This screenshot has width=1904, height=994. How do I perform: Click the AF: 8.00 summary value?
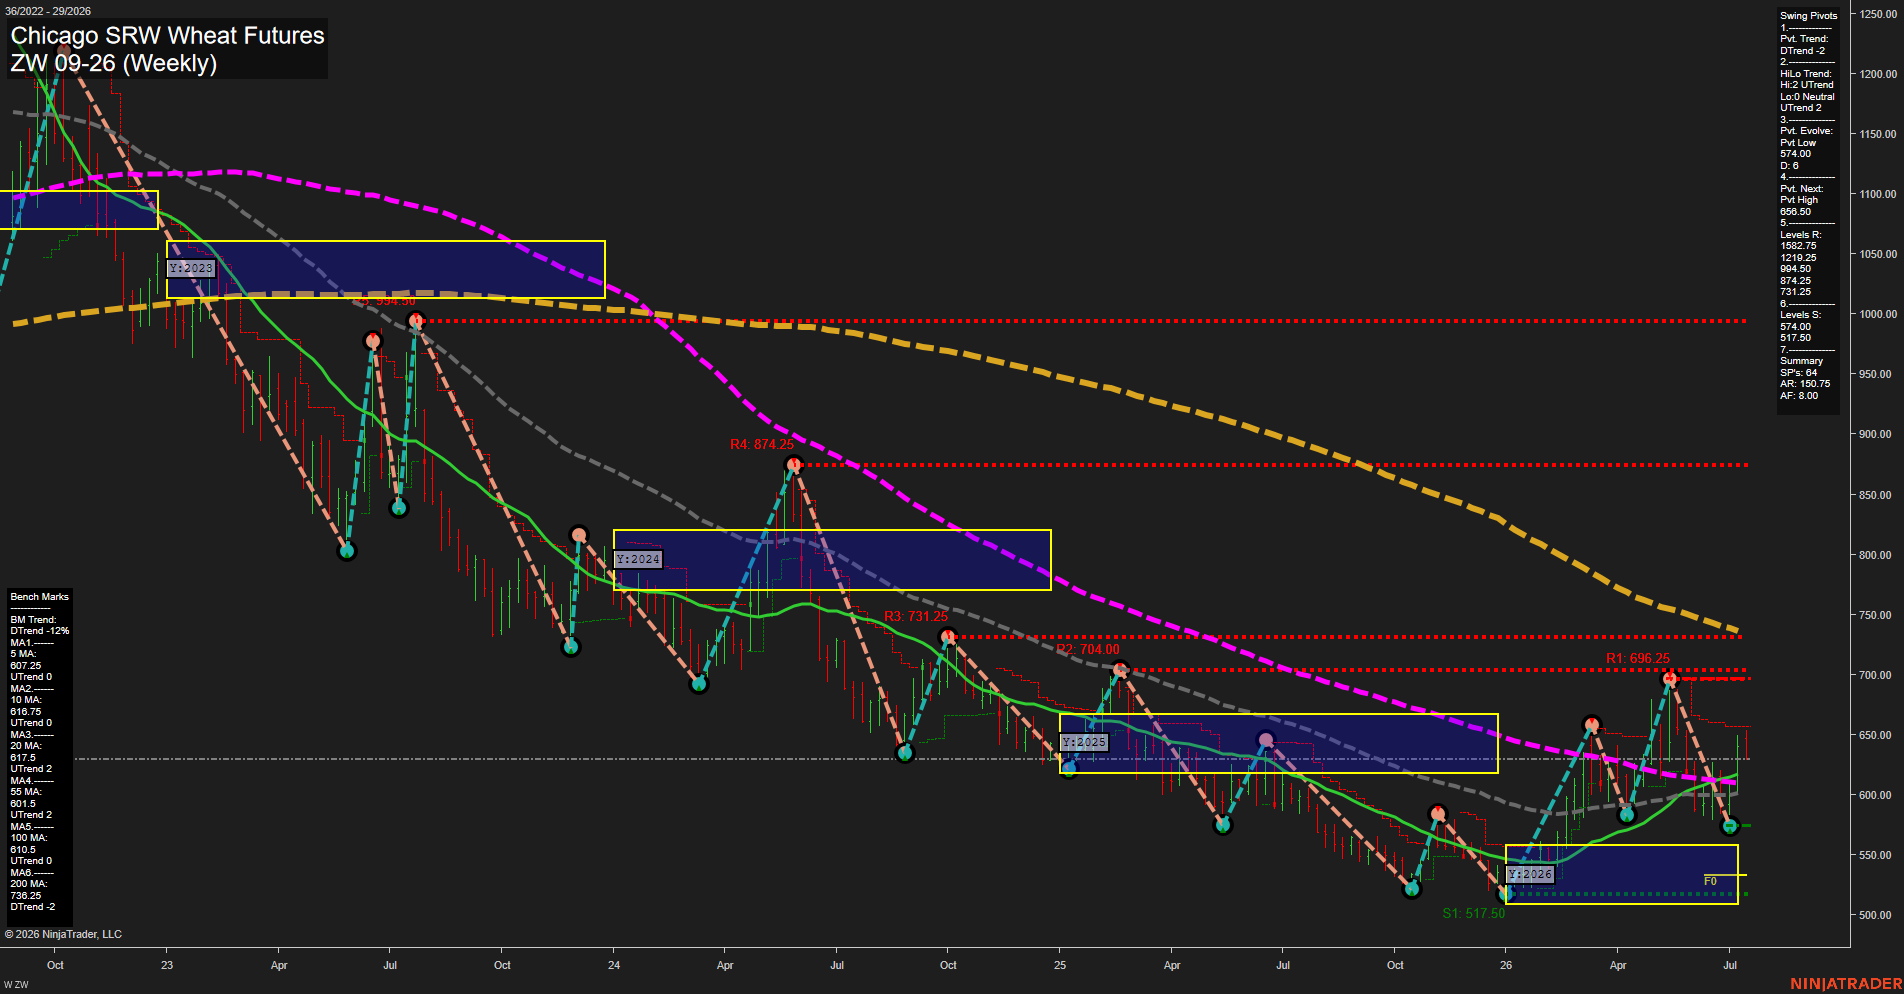tap(1799, 396)
